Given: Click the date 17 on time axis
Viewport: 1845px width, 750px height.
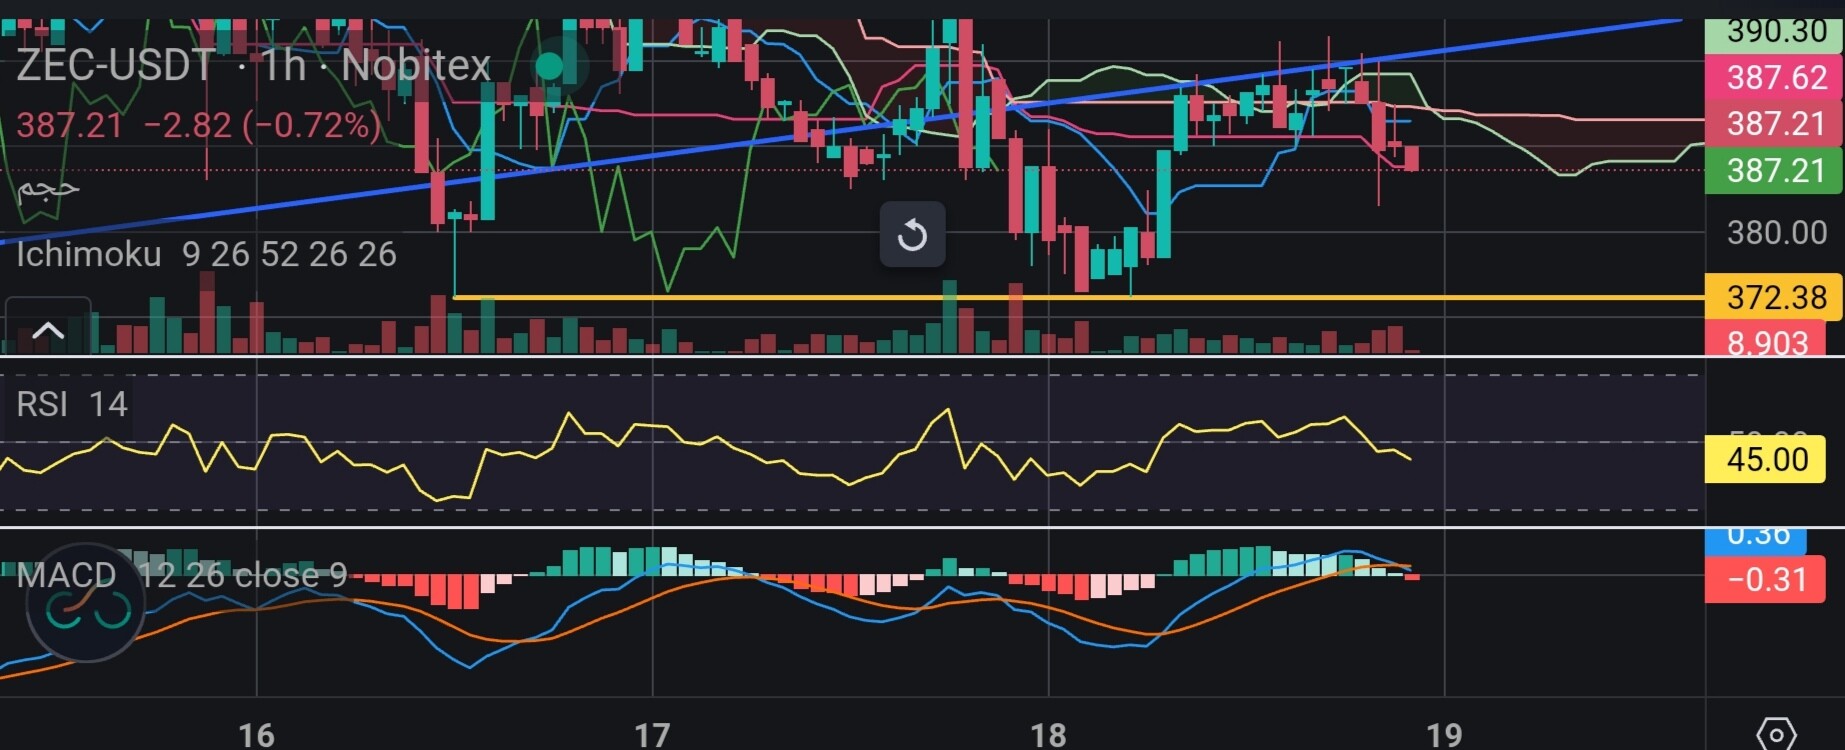Looking at the screenshot, I should pyautogui.click(x=652, y=735).
